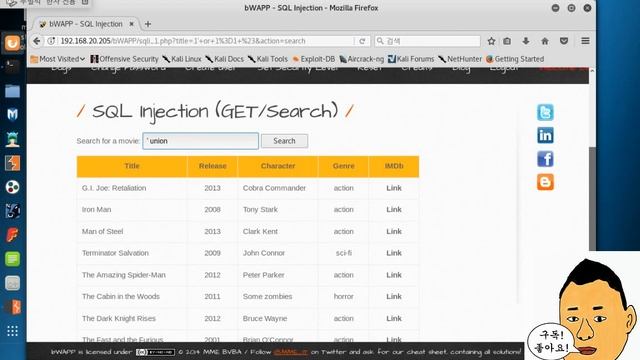Screen dimensions: 640x360
Task: Open Firefox hamburger menu
Action: click(585, 41)
